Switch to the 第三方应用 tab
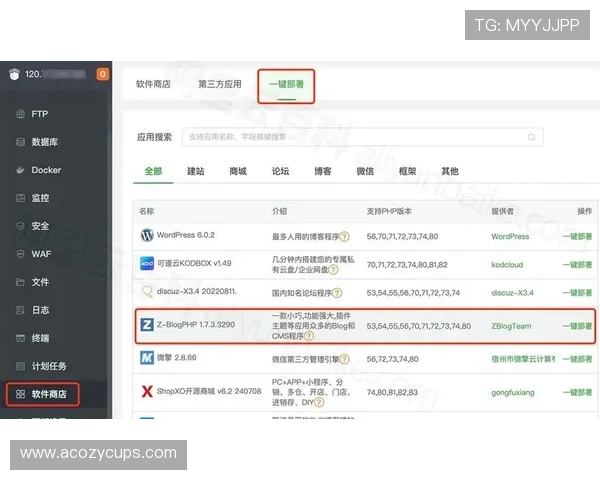 pyautogui.click(x=220, y=84)
